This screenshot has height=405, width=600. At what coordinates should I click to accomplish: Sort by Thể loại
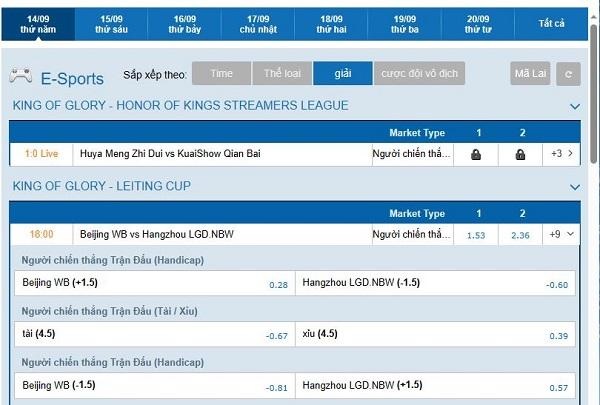281,73
